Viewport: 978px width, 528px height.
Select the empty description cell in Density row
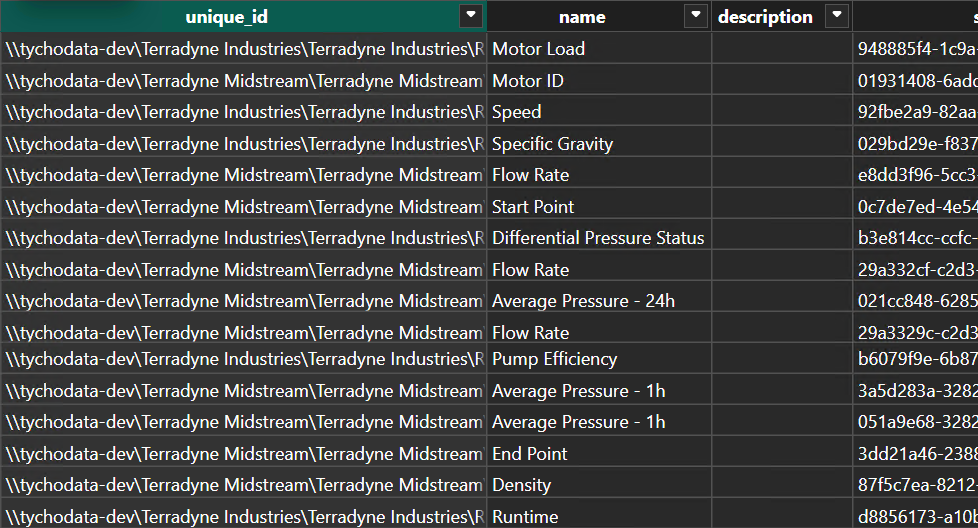782,484
